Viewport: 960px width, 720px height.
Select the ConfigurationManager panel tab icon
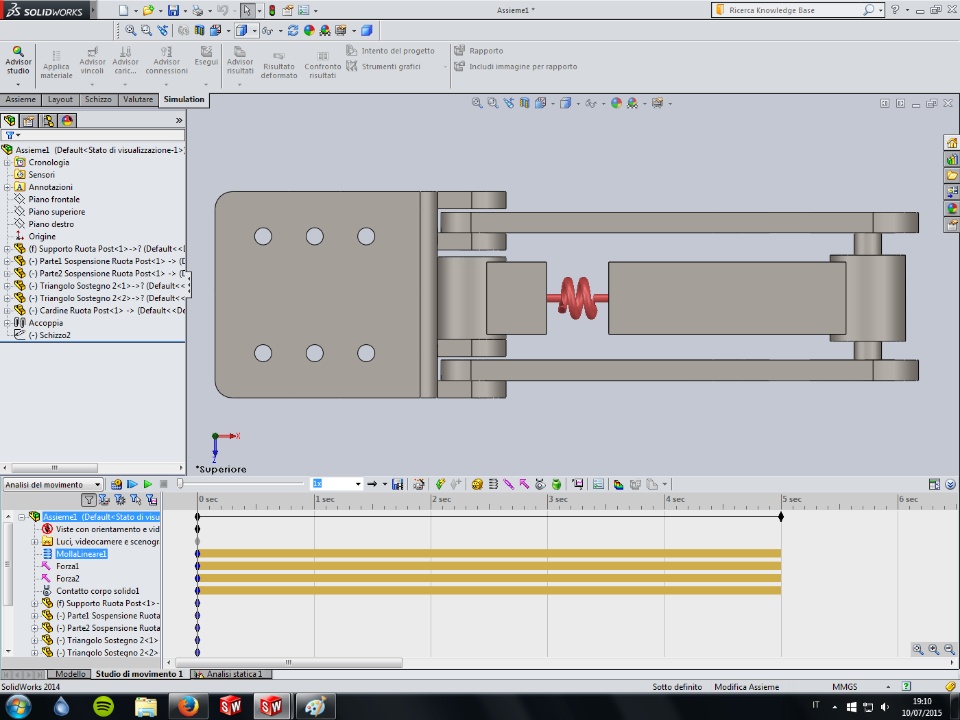point(47,120)
